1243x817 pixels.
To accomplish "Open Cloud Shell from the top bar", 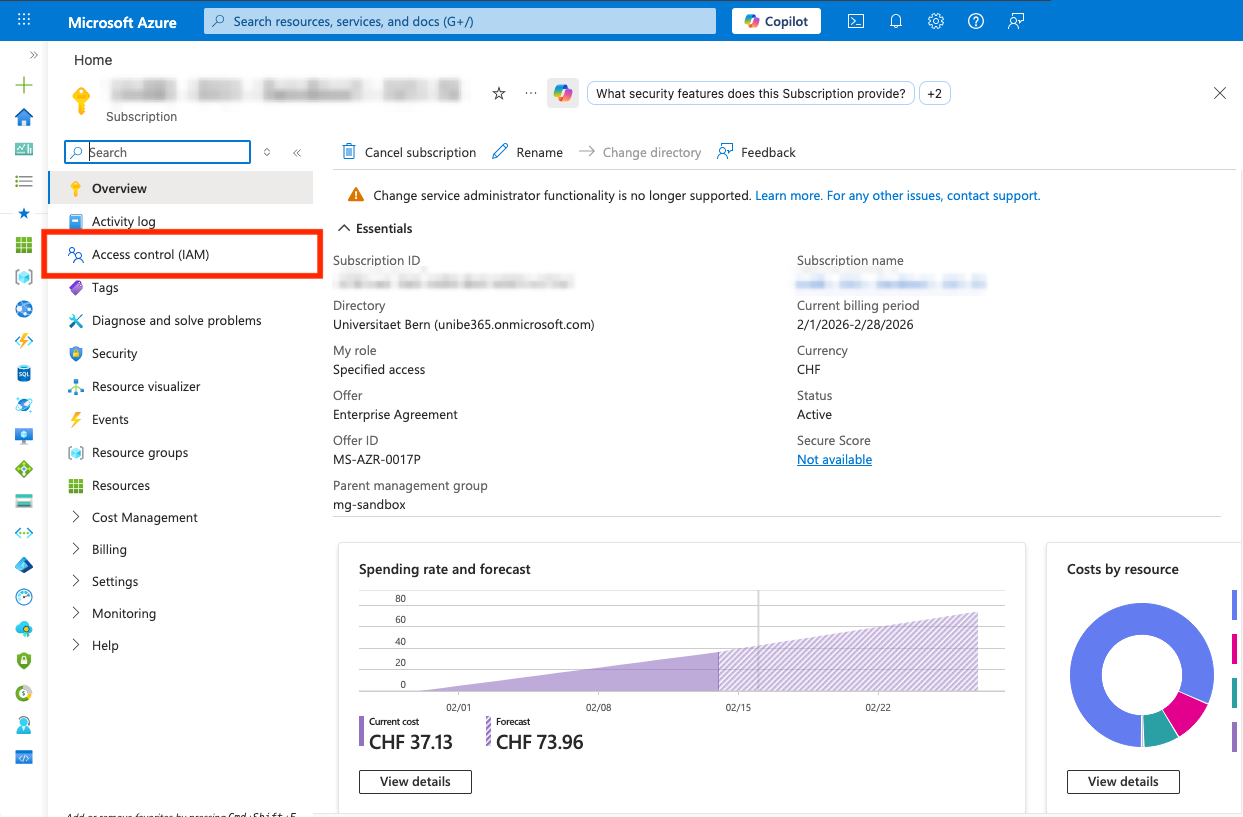I will [856, 21].
